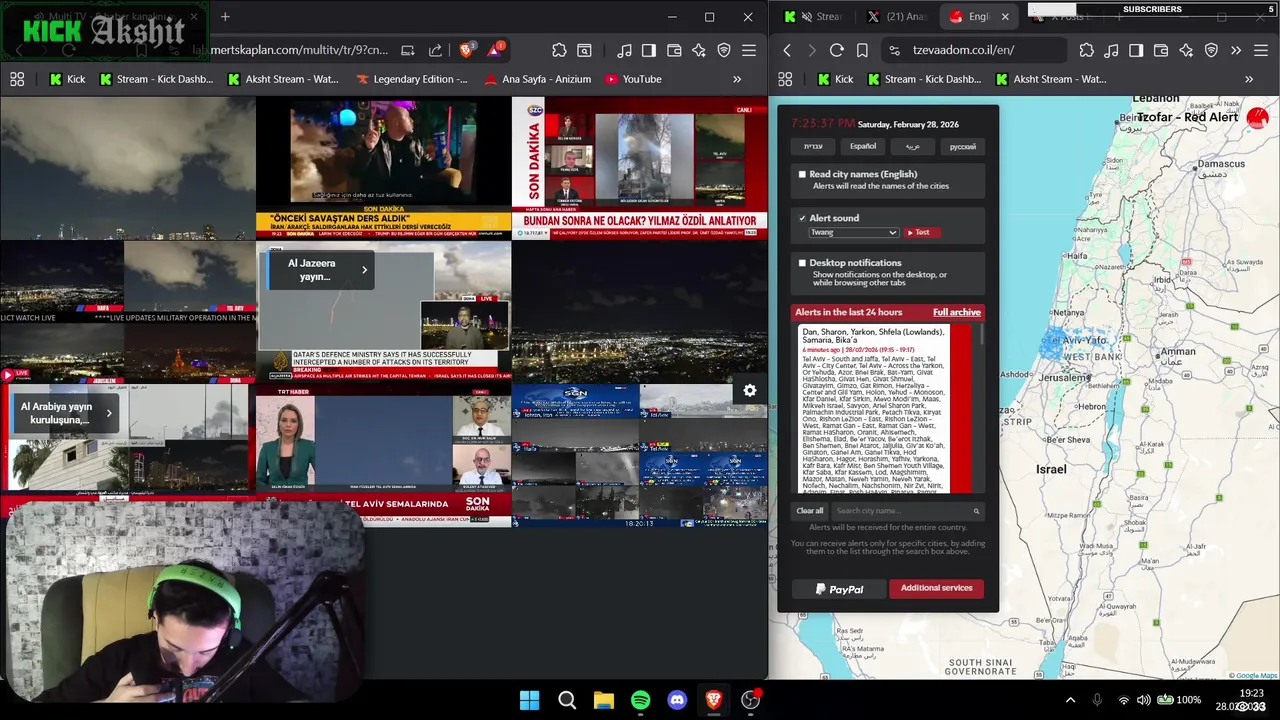Show more bookmarks in right browser bar

1249,79
